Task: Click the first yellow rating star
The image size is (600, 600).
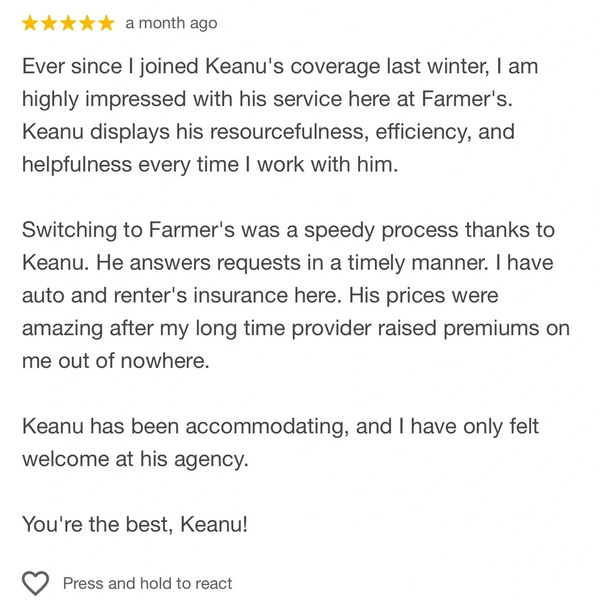Action: click(x=30, y=22)
